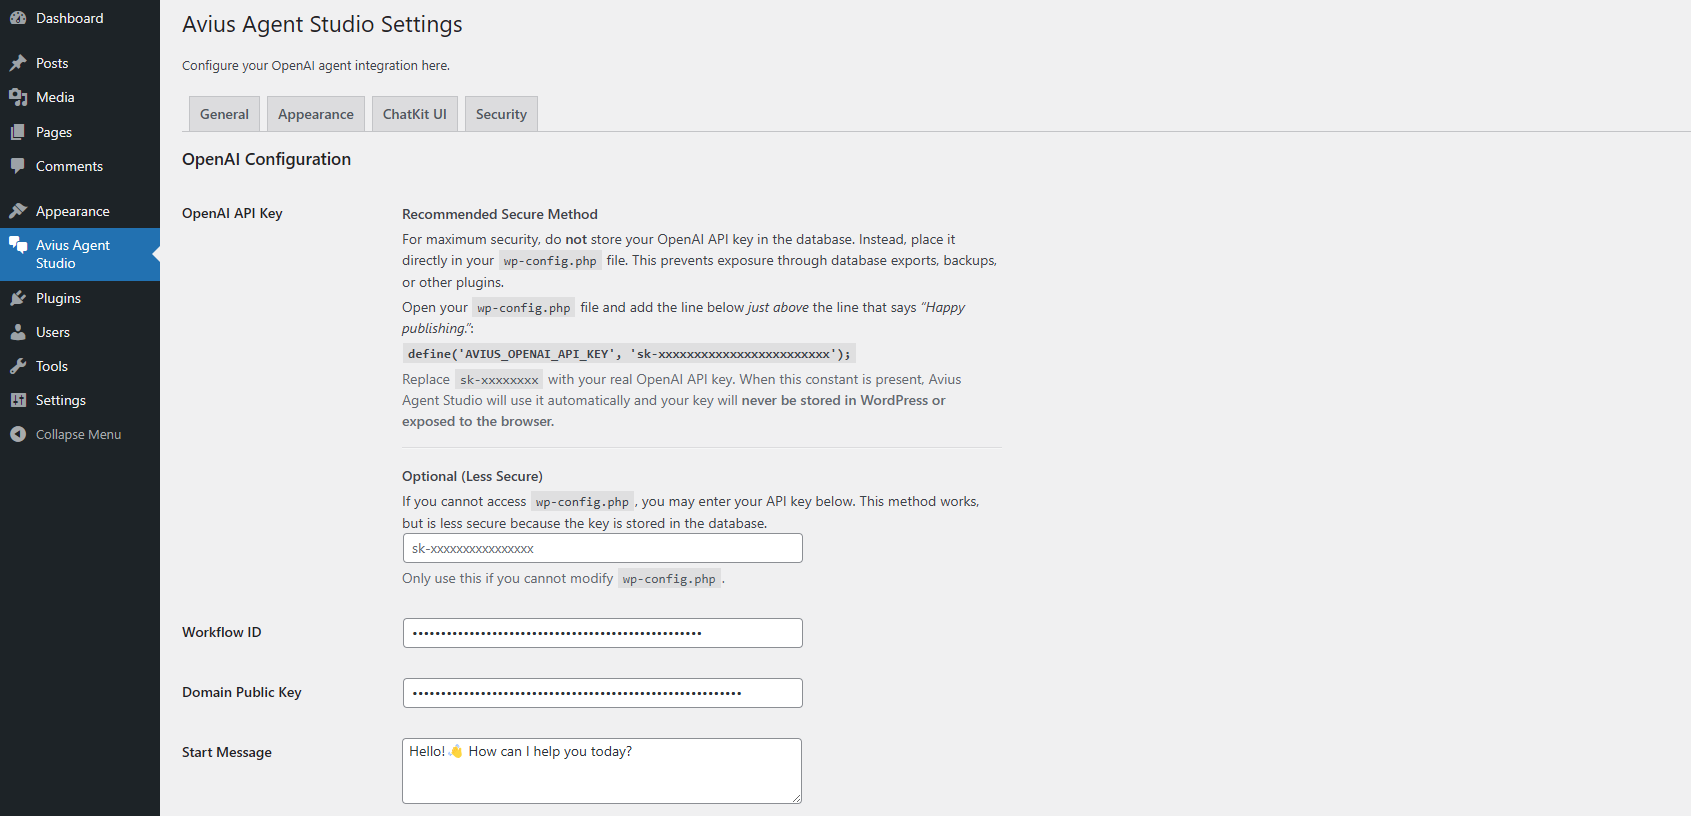Screen dimensions: 1691x816
Task: Click into the Workflow ID field
Action: pos(602,633)
